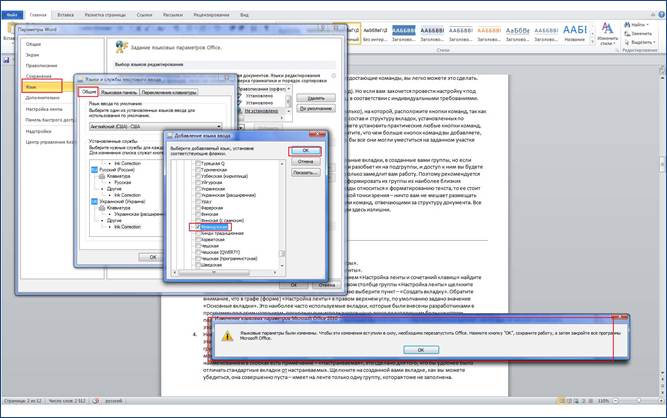This screenshot has width=667, height=418.
Task: Check the Фарерская layout box
Action: (x=198, y=208)
